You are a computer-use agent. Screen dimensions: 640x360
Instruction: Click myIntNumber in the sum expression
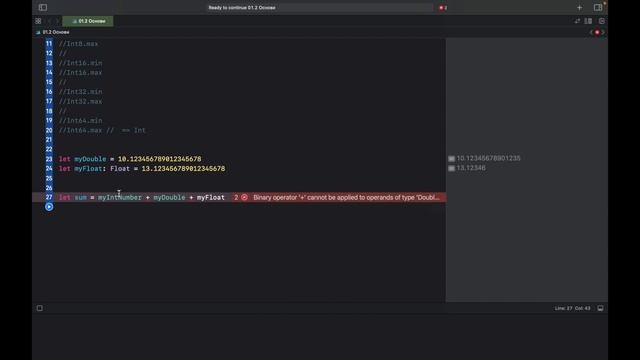[x=120, y=198]
